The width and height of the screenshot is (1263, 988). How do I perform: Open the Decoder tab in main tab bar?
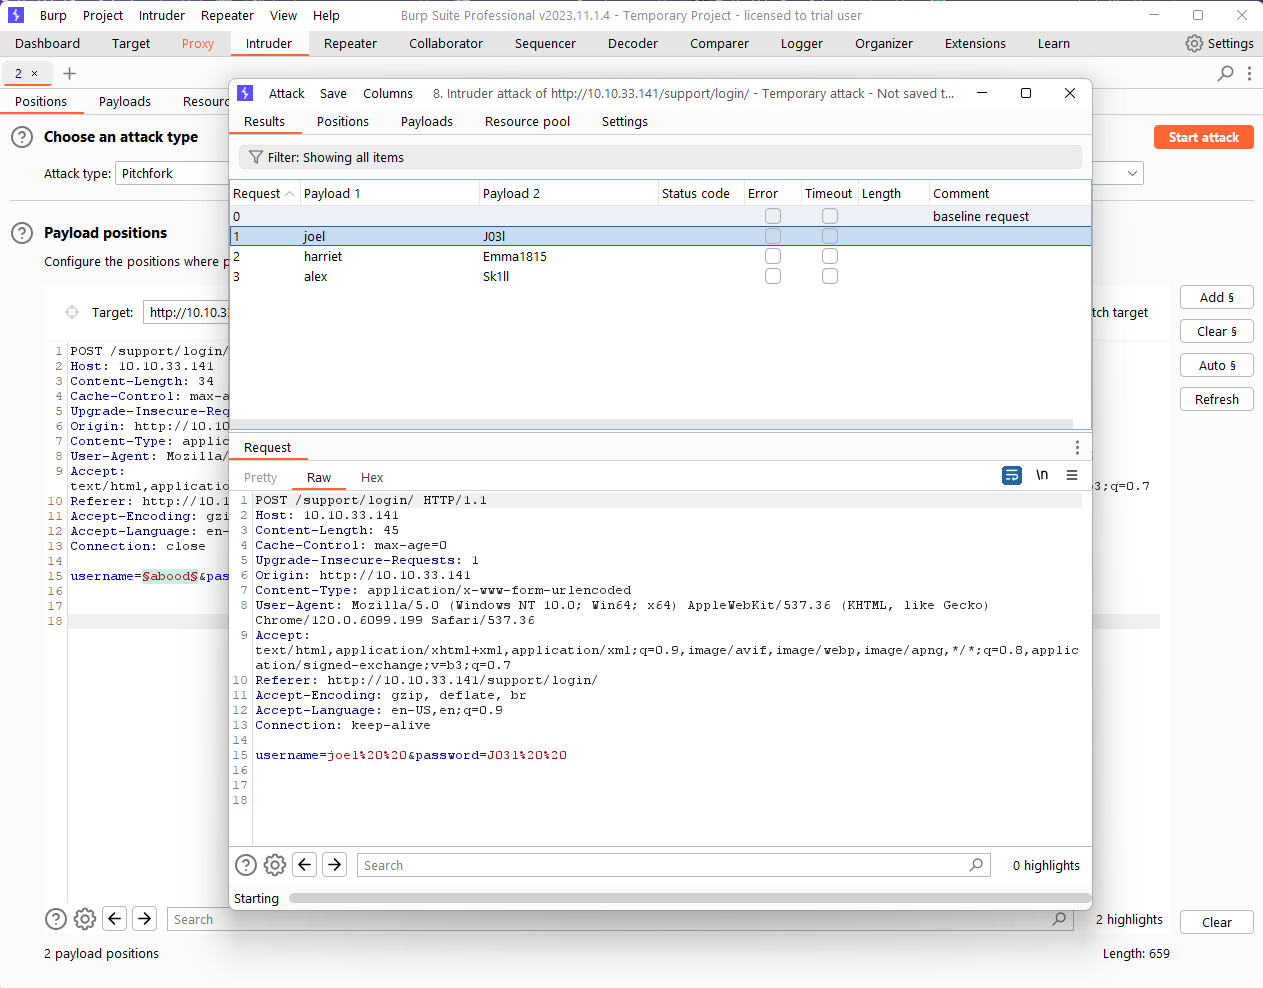tap(633, 43)
